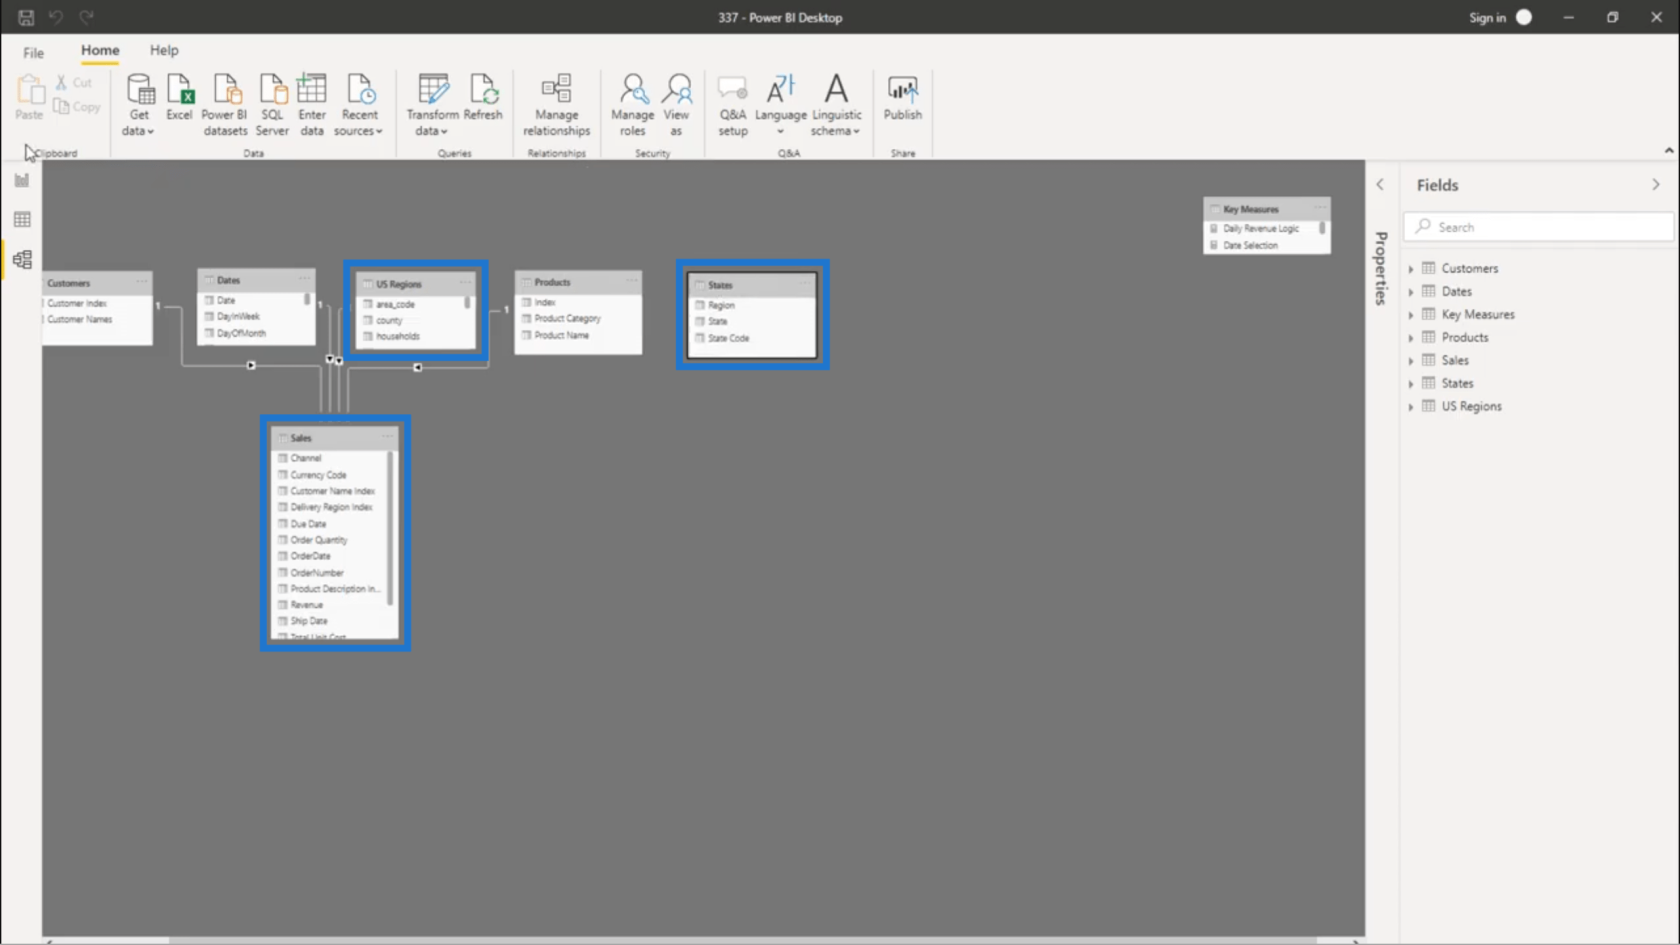Expand the Properties pane
The height and width of the screenshot is (945, 1680).
1380,185
